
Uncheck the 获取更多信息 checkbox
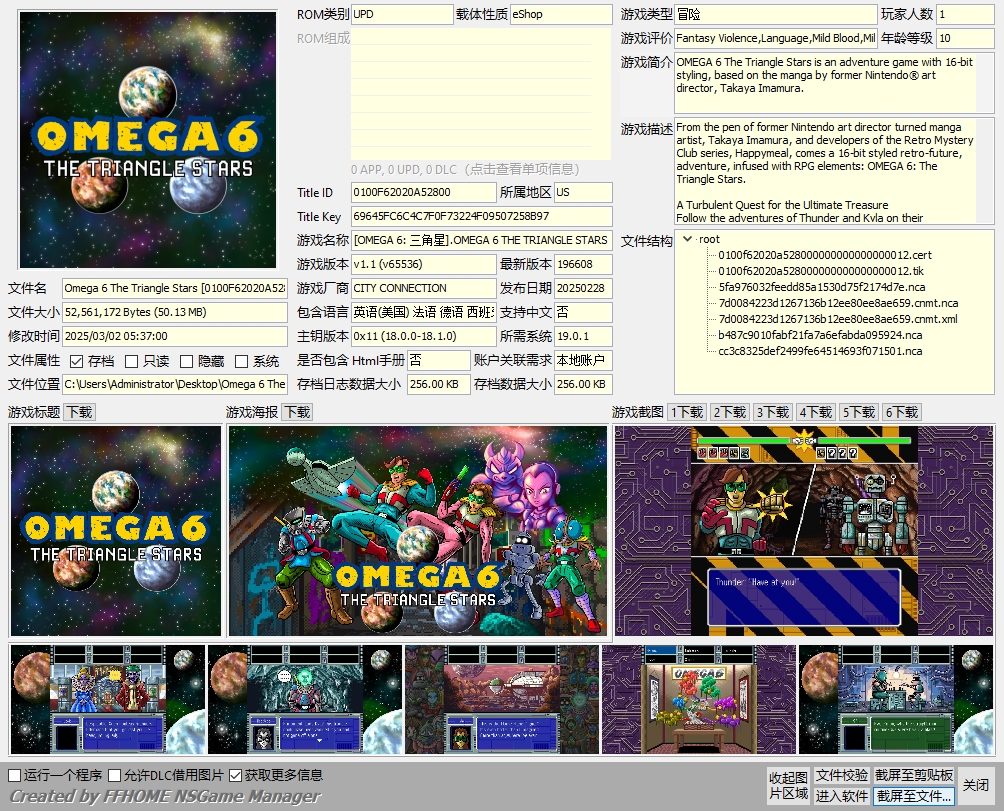coord(236,775)
